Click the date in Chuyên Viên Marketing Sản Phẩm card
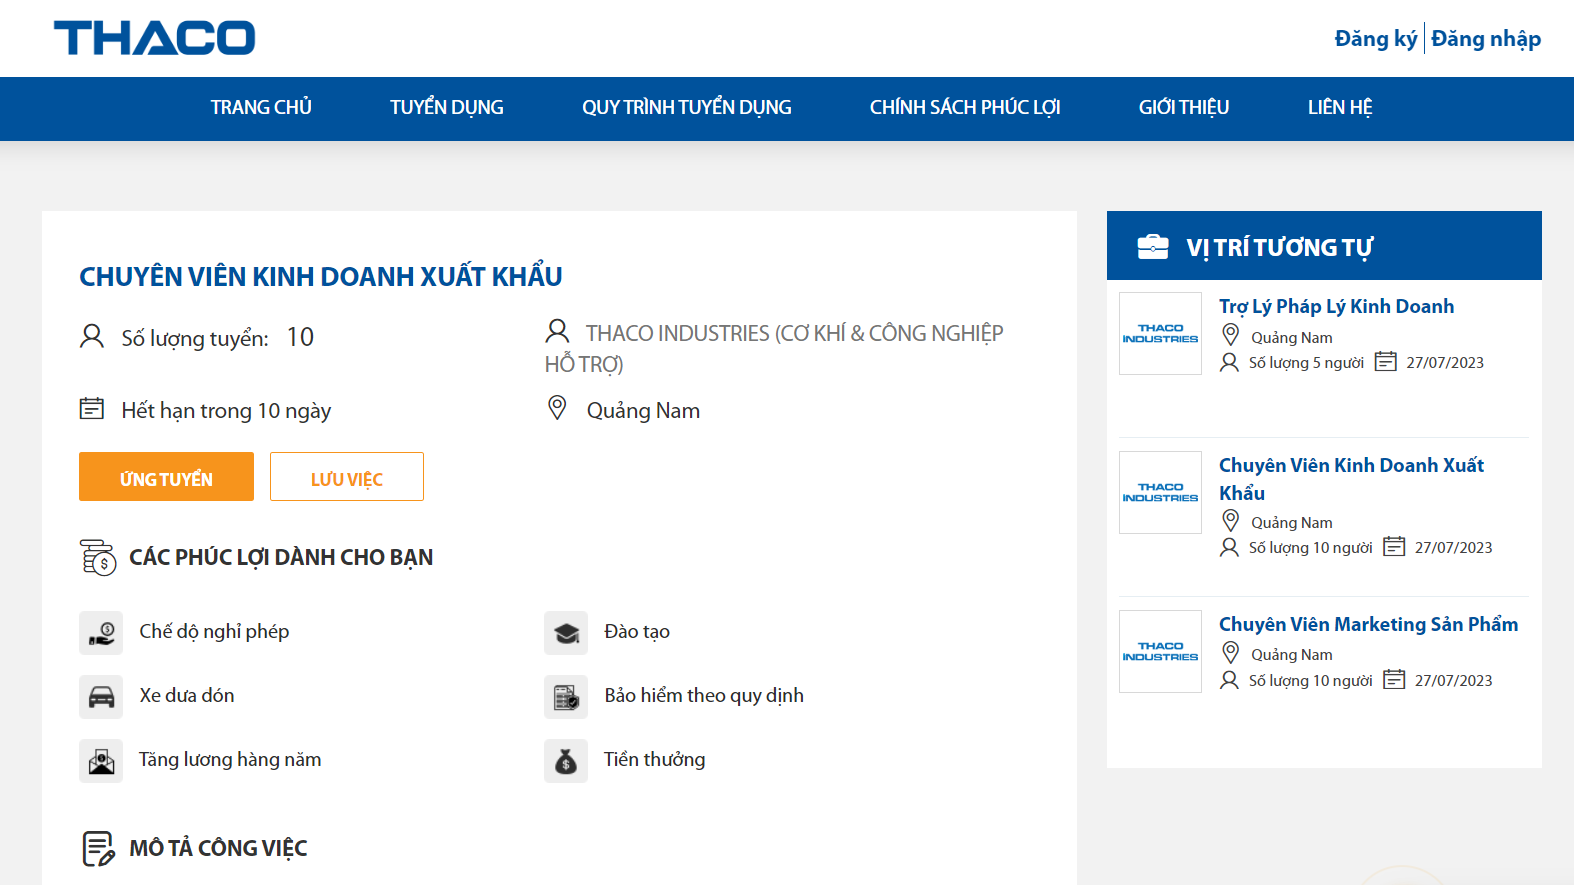This screenshot has height=885, width=1574. [x=1453, y=680]
